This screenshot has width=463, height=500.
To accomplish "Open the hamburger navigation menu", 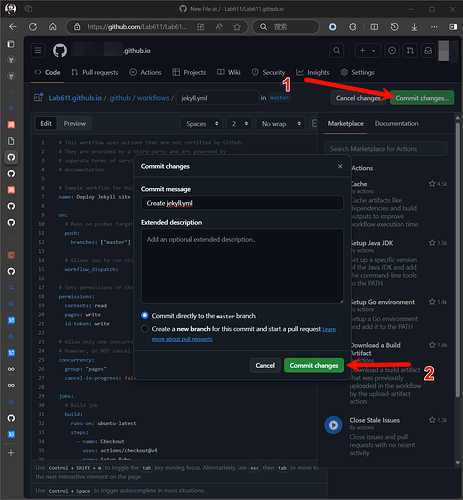I will click(x=38, y=50).
